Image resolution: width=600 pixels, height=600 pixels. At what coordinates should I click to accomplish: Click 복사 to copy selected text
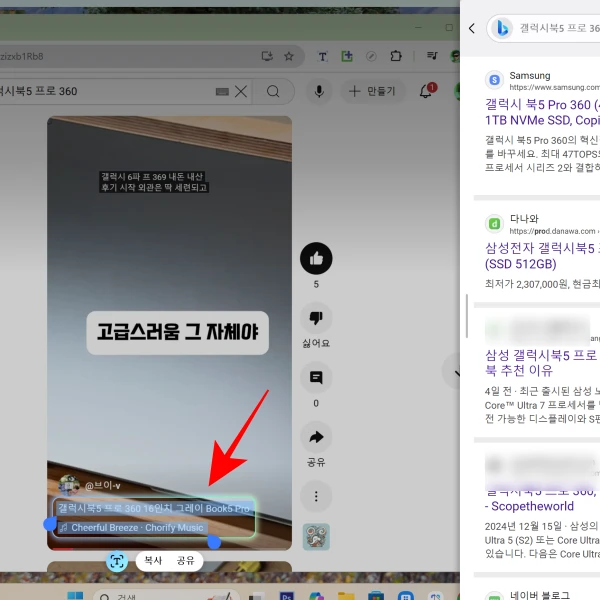tap(153, 561)
